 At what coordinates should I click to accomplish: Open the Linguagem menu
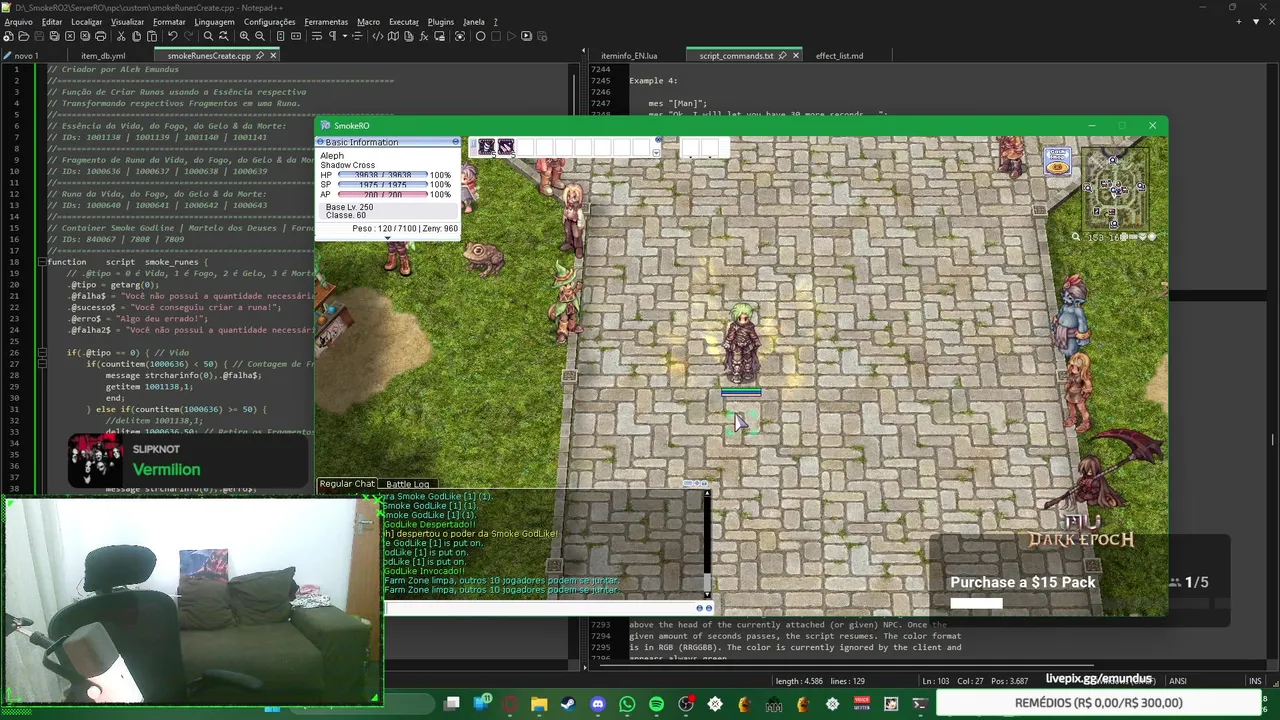tap(214, 21)
